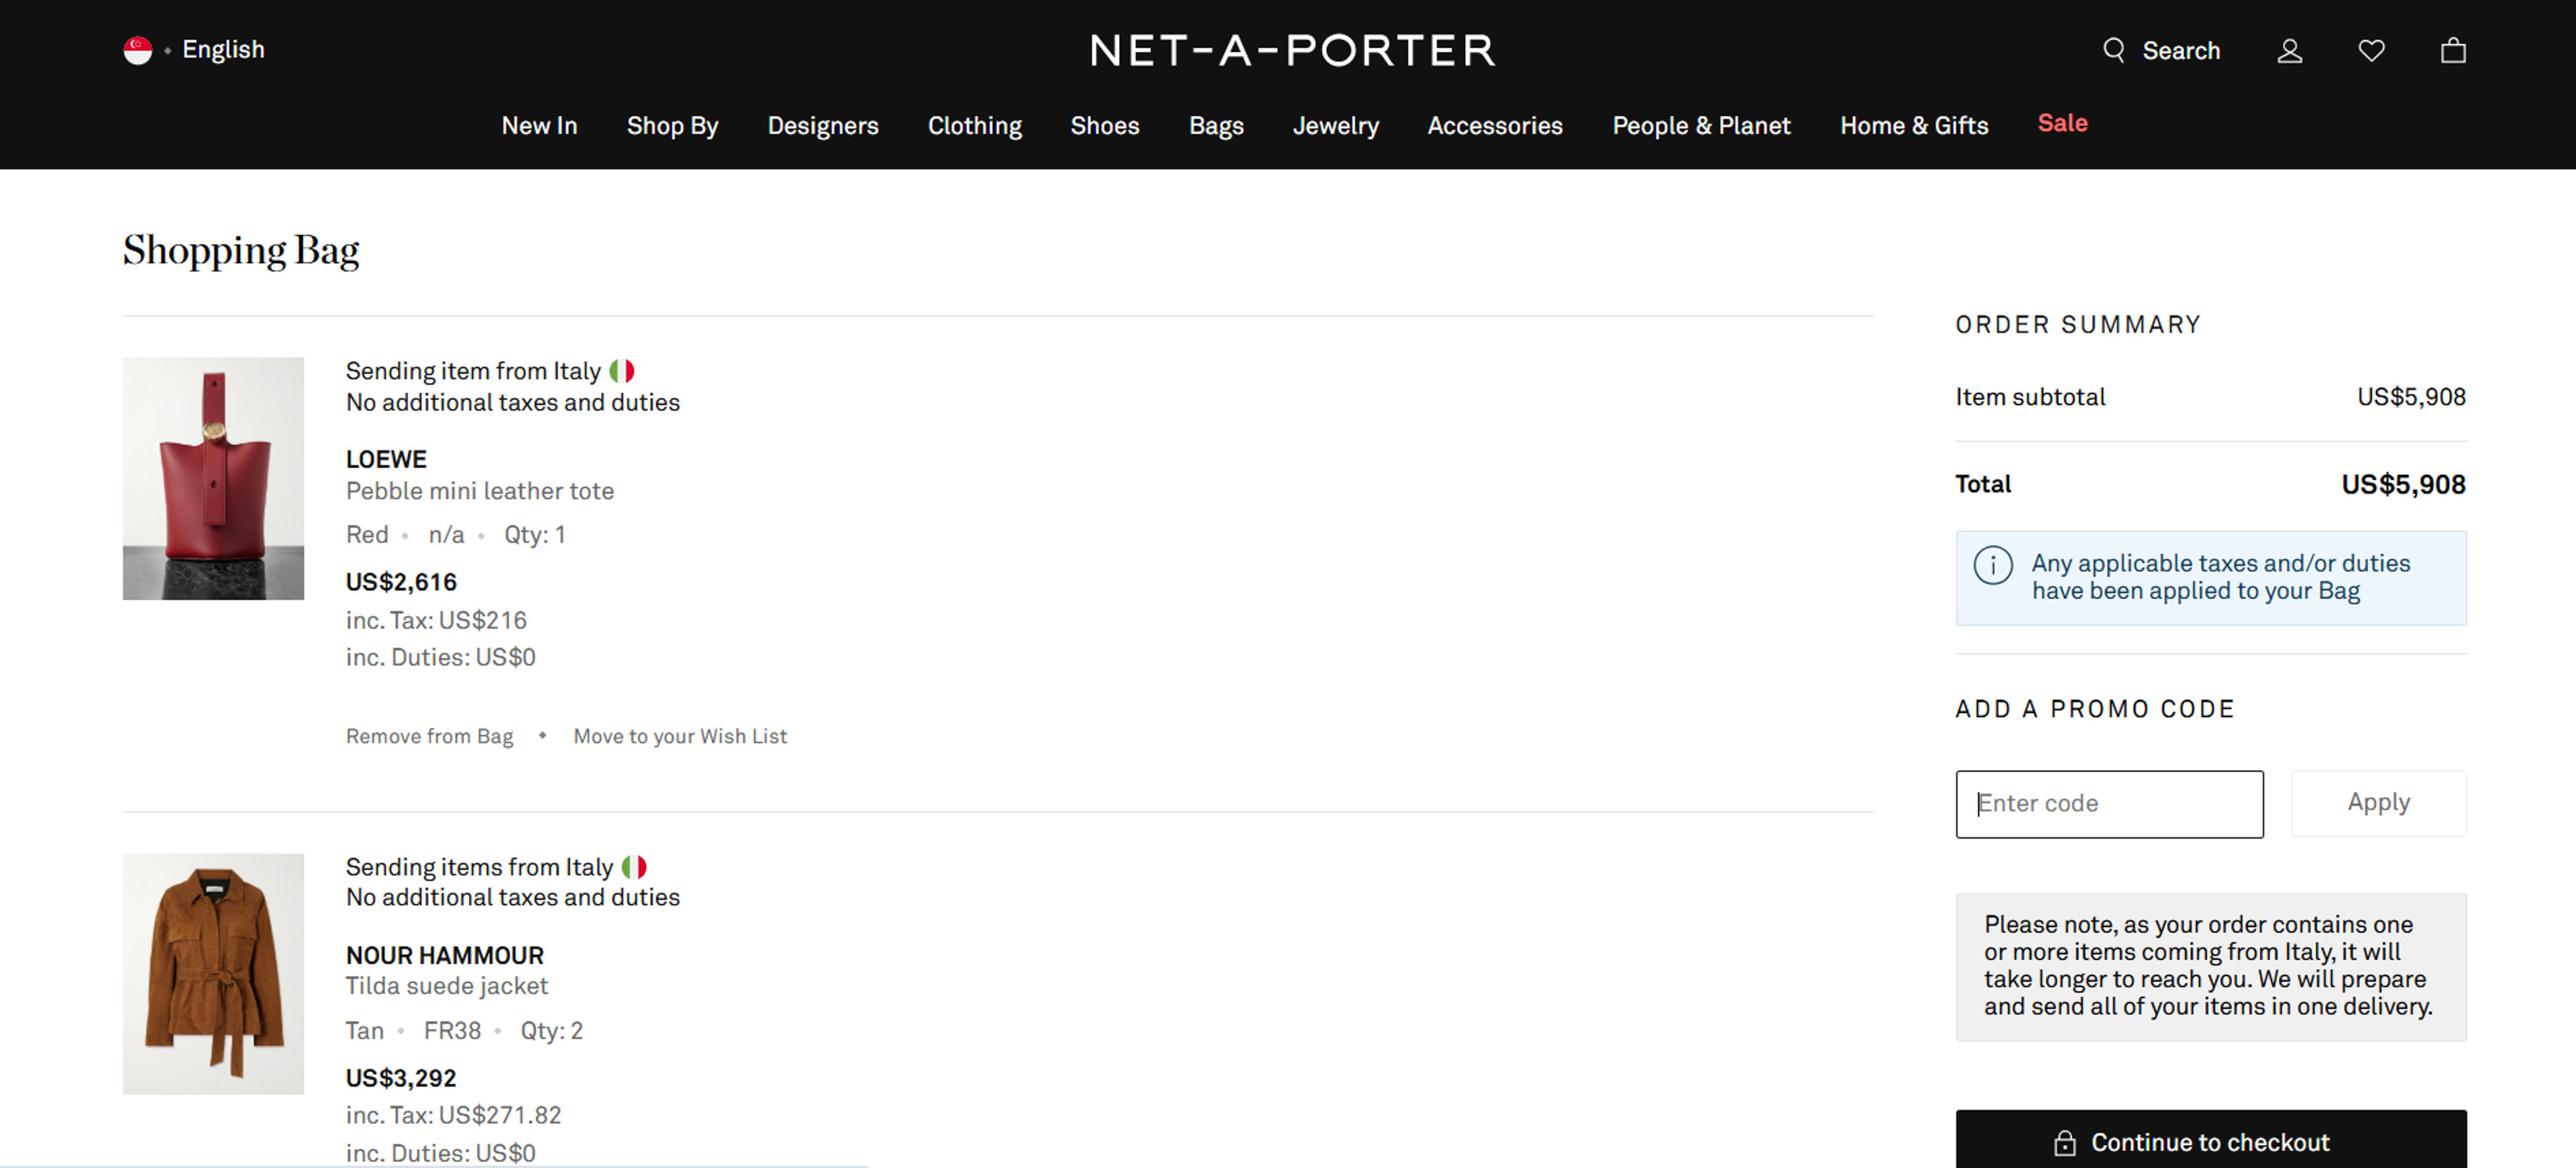
Task: Click the 'Qty: 1' tote quantity
Action: 535,535
